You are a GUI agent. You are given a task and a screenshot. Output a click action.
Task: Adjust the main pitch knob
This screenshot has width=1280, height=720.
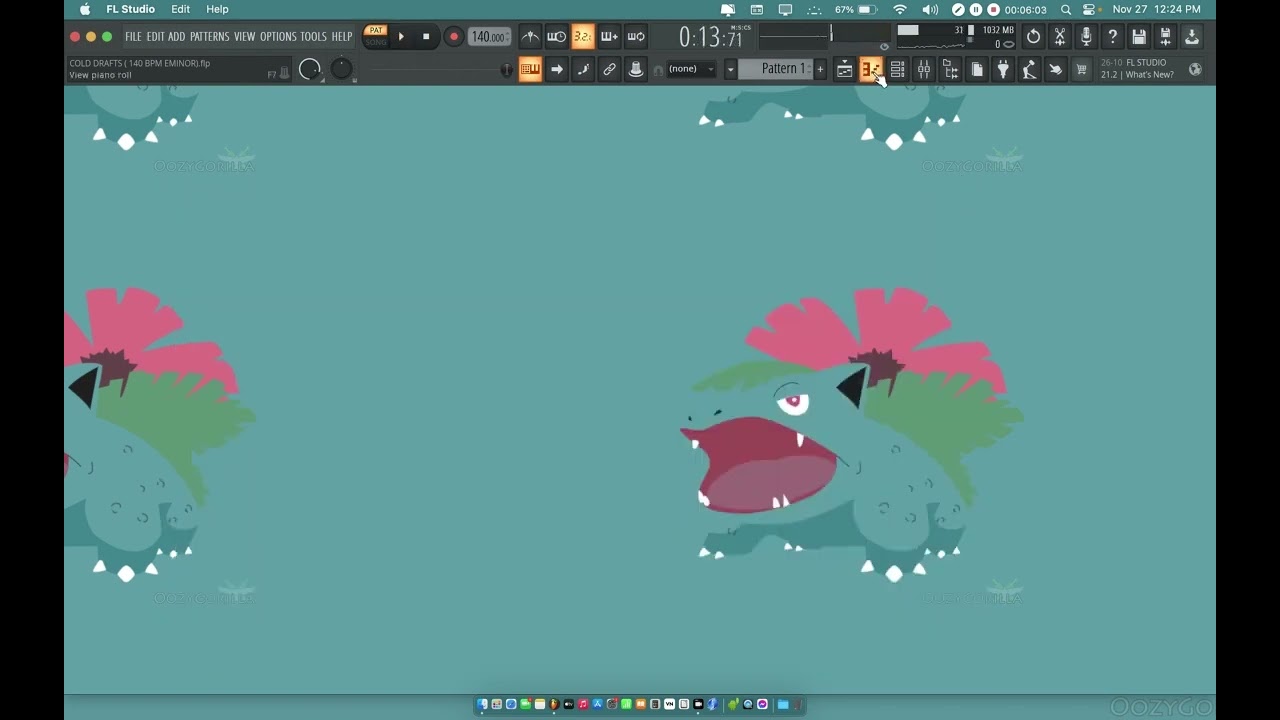(342, 68)
